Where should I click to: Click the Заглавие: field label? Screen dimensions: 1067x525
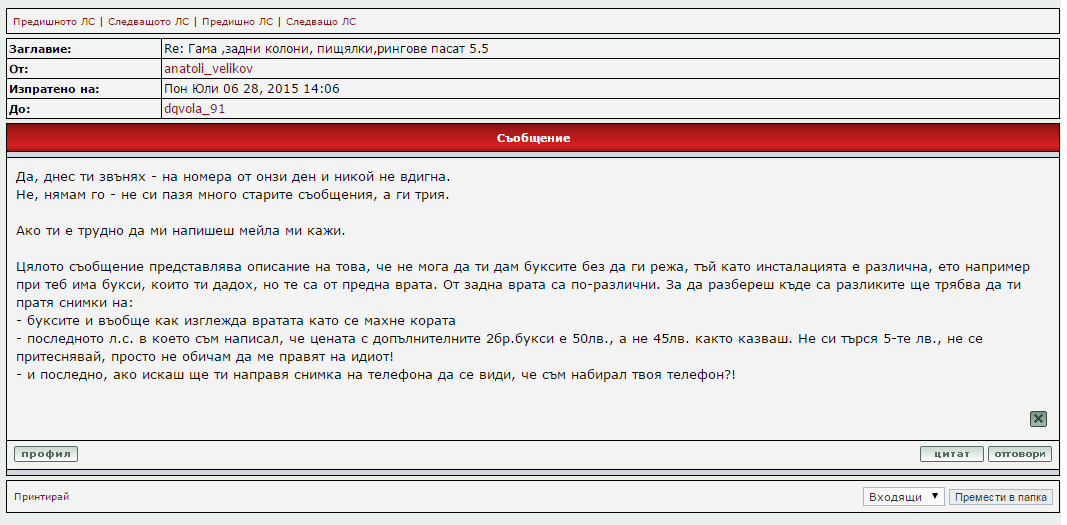(x=40, y=49)
